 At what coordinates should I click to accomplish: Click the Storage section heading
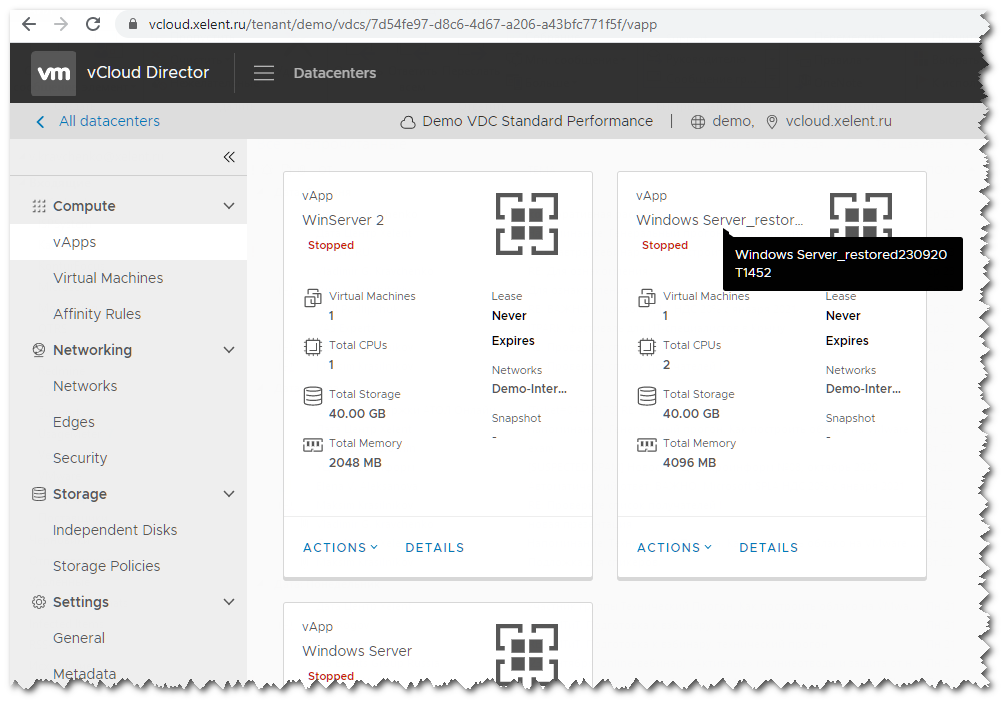coord(80,494)
